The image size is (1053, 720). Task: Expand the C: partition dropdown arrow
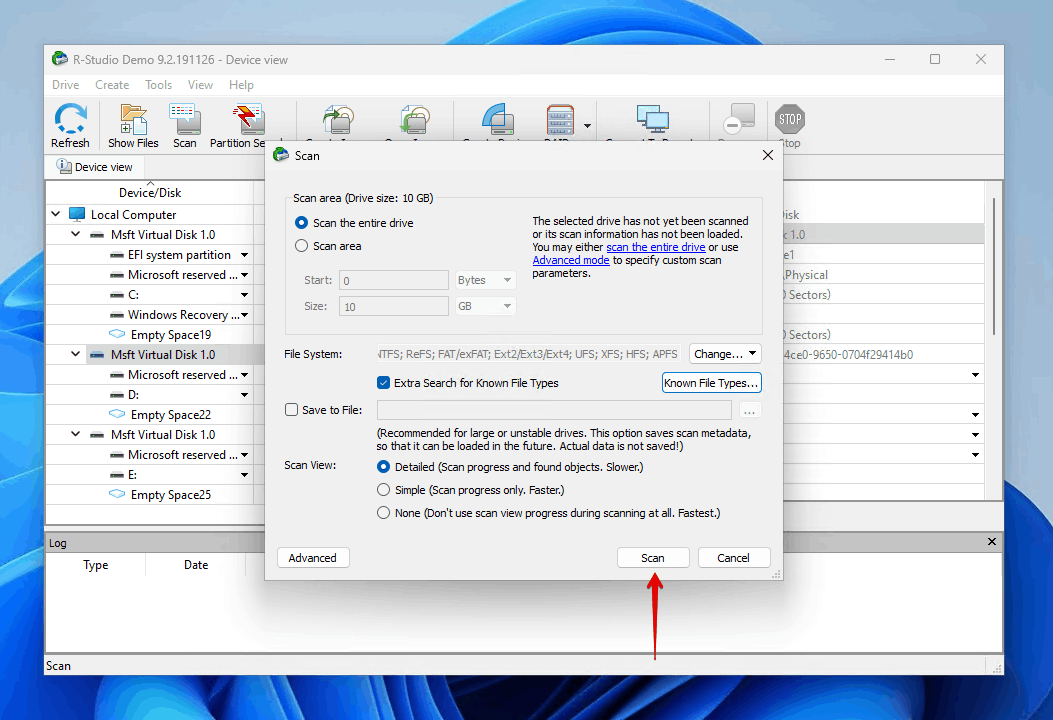pos(244,295)
